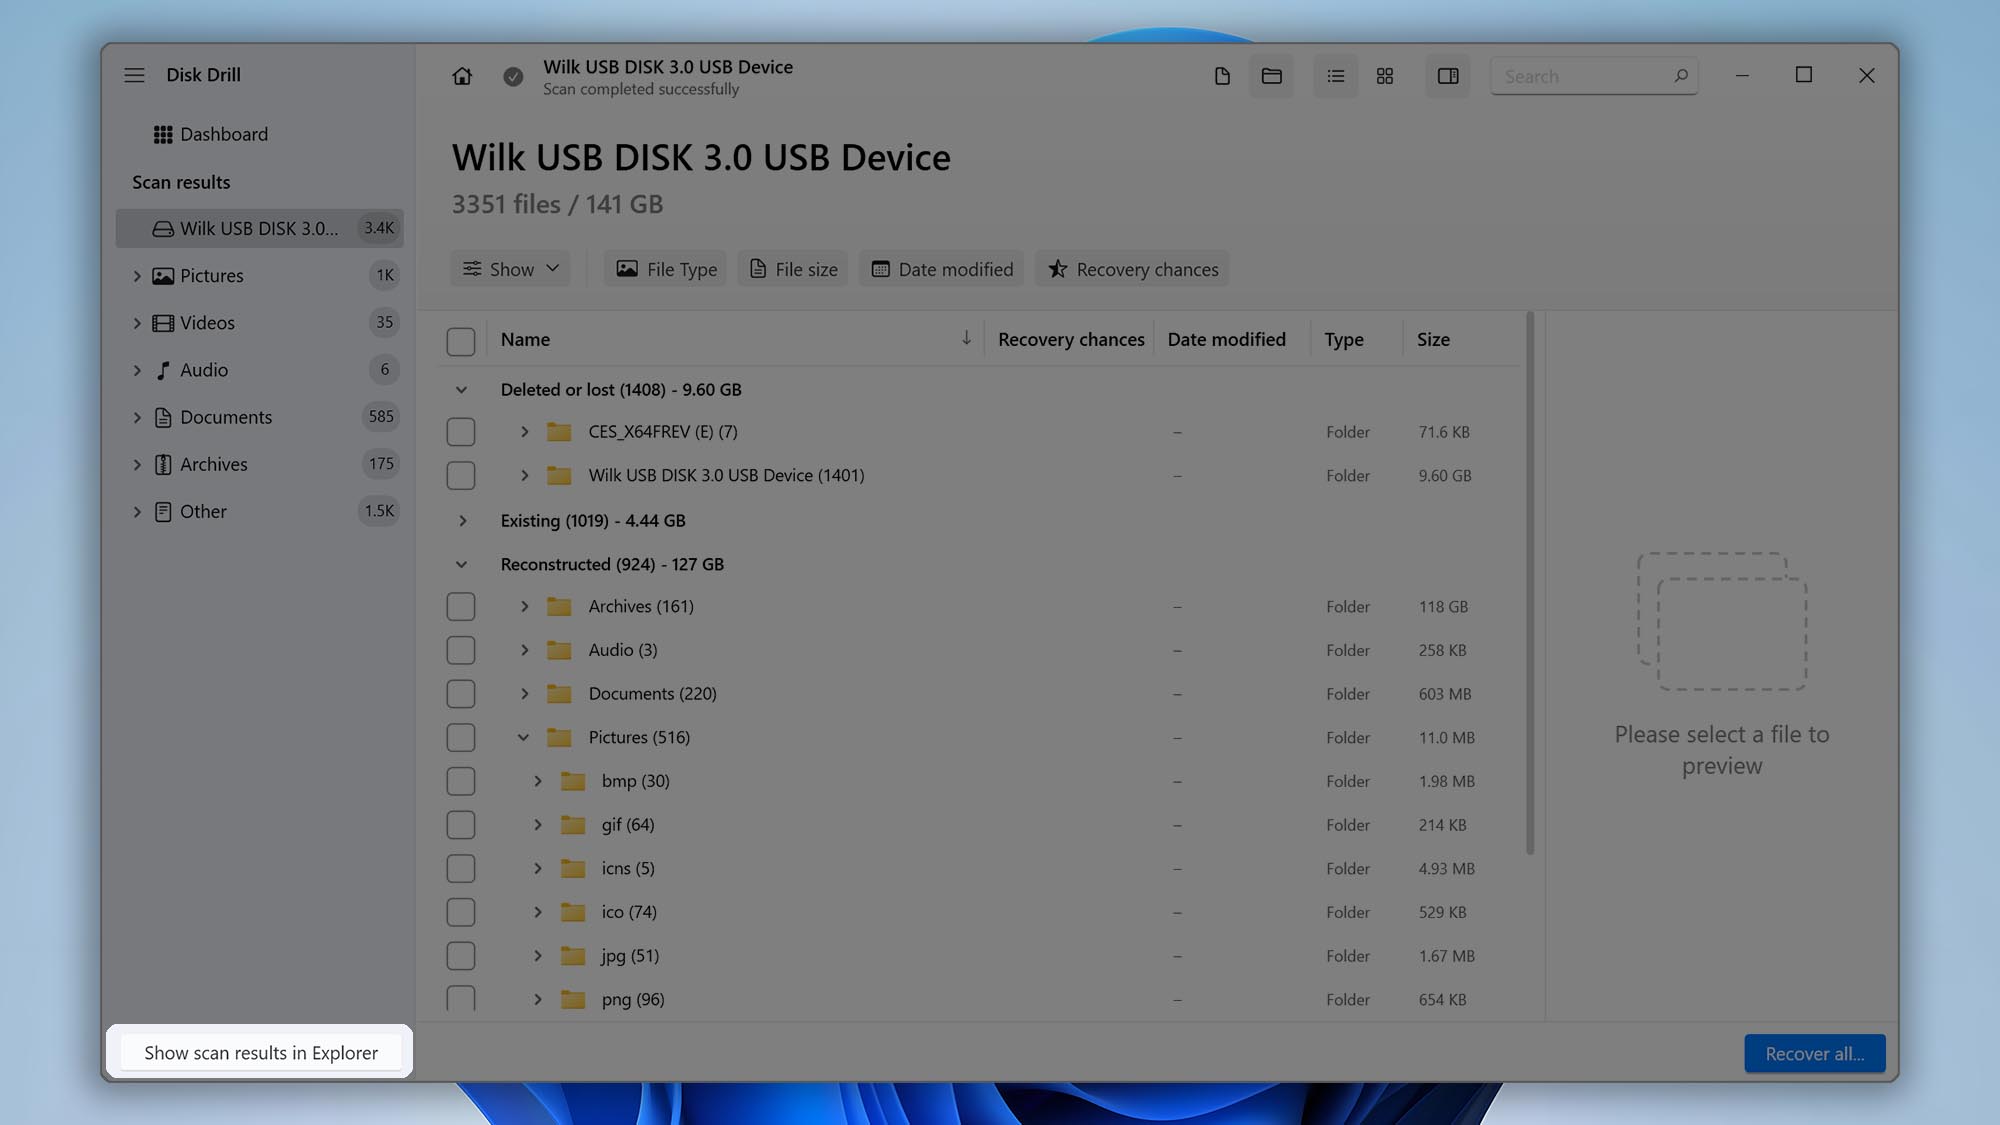Switch to file view icon in toolbar

(1222, 76)
